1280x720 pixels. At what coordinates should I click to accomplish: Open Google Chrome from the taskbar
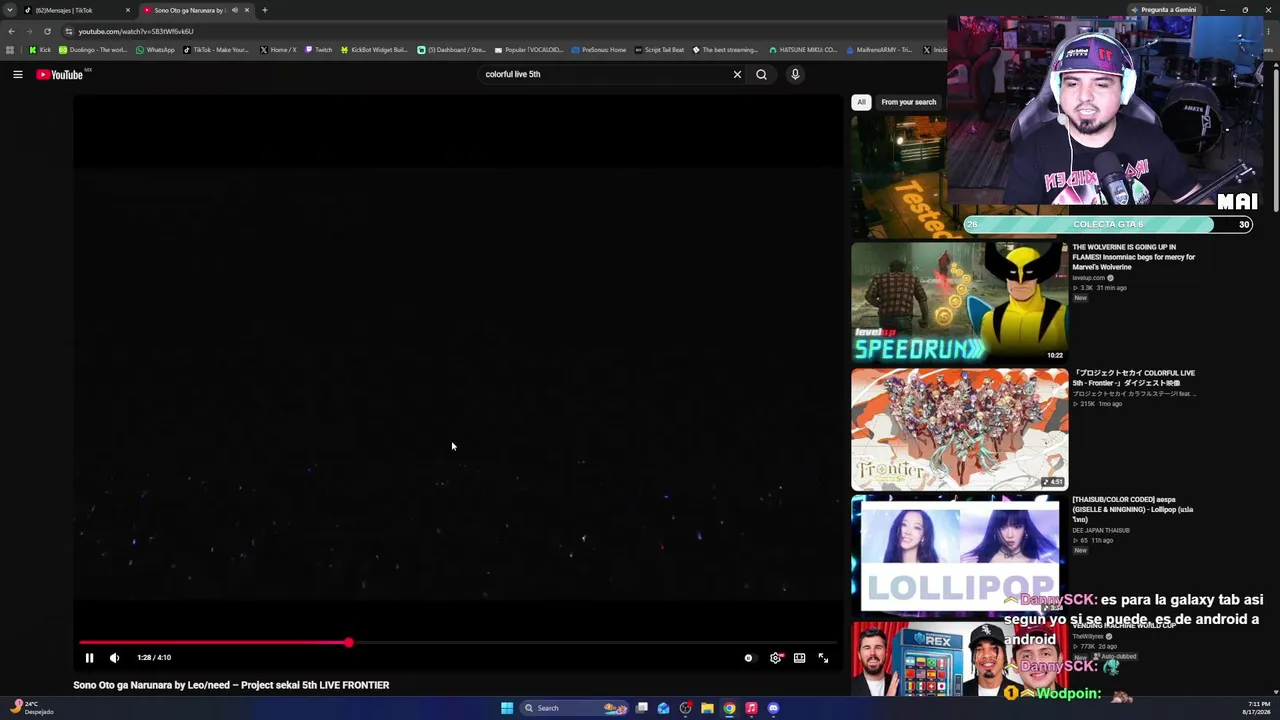tap(729, 708)
